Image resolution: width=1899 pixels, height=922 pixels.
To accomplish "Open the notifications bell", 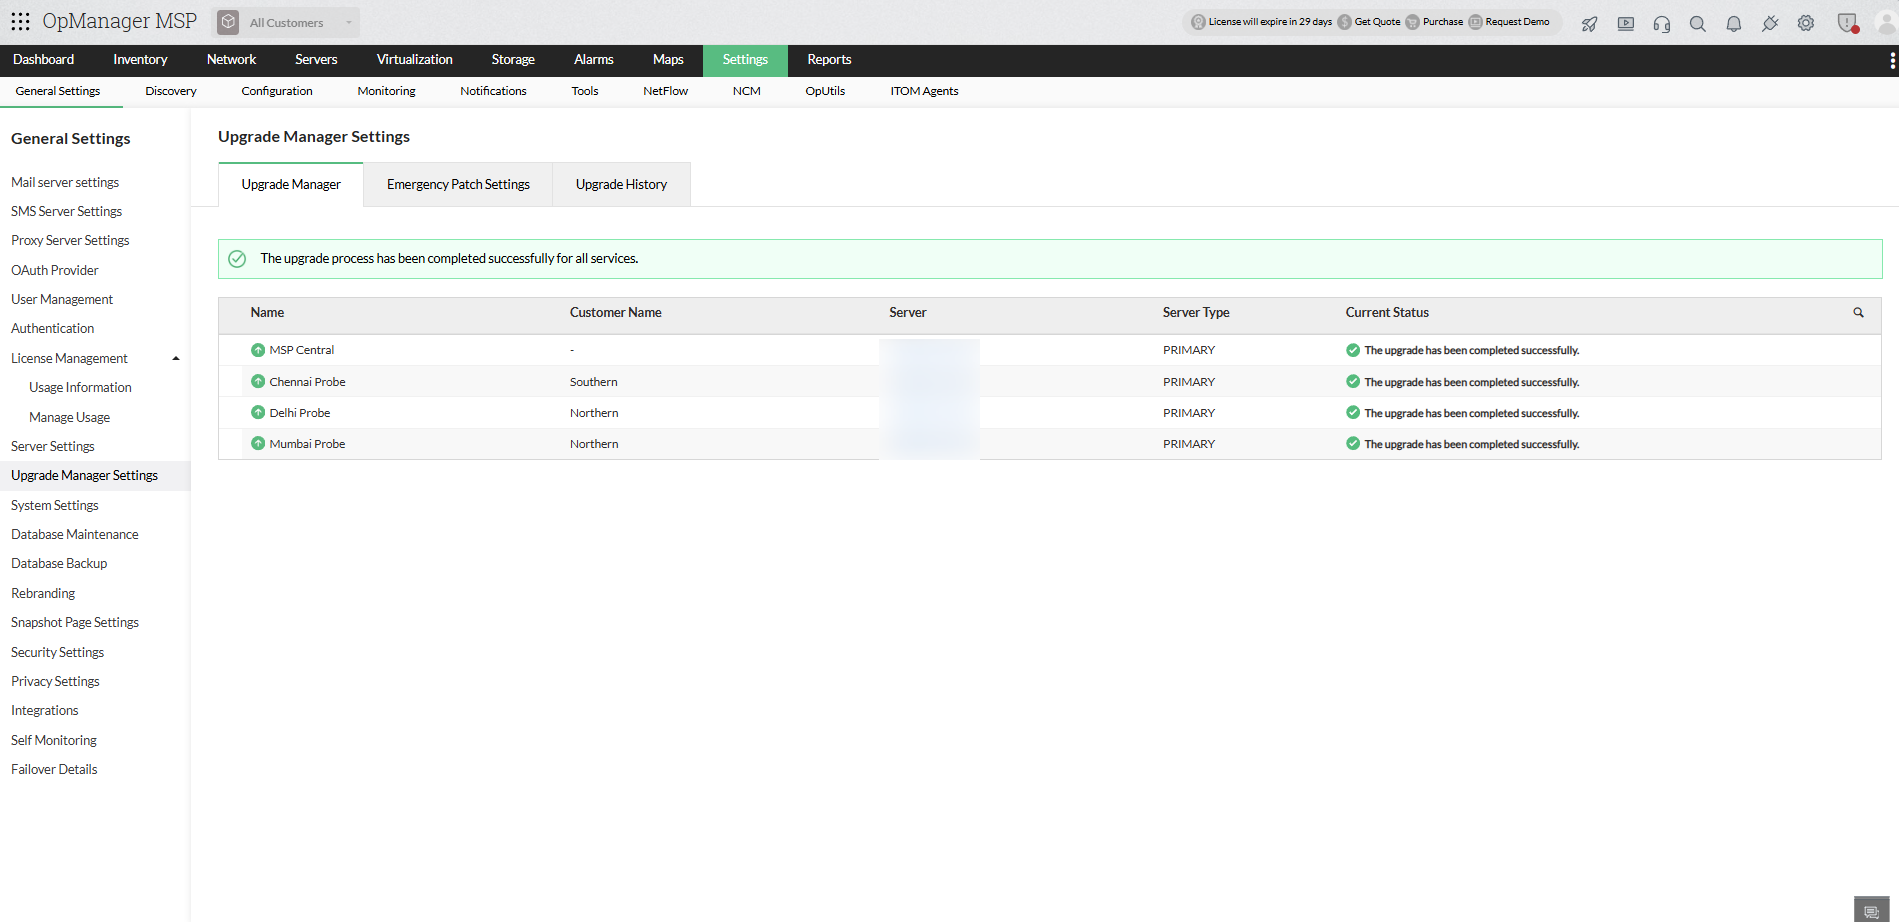I will pyautogui.click(x=1734, y=23).
